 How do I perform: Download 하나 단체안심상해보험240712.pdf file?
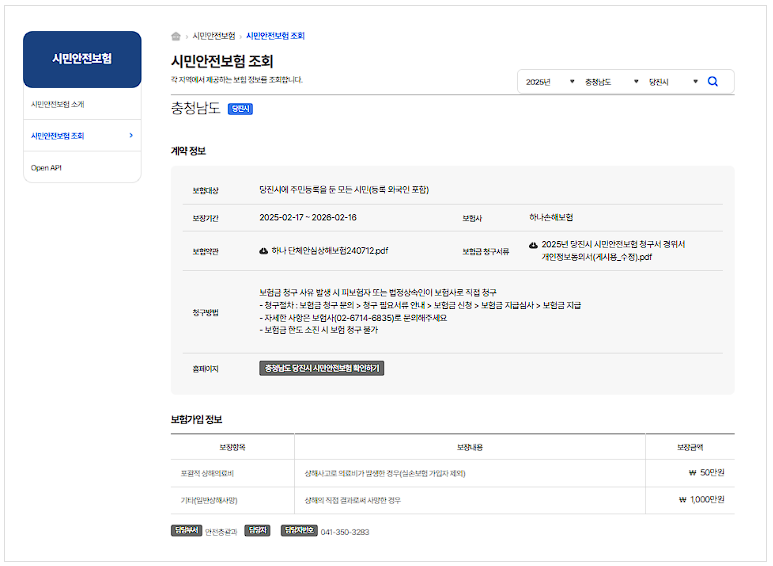[x=329, y=251]
